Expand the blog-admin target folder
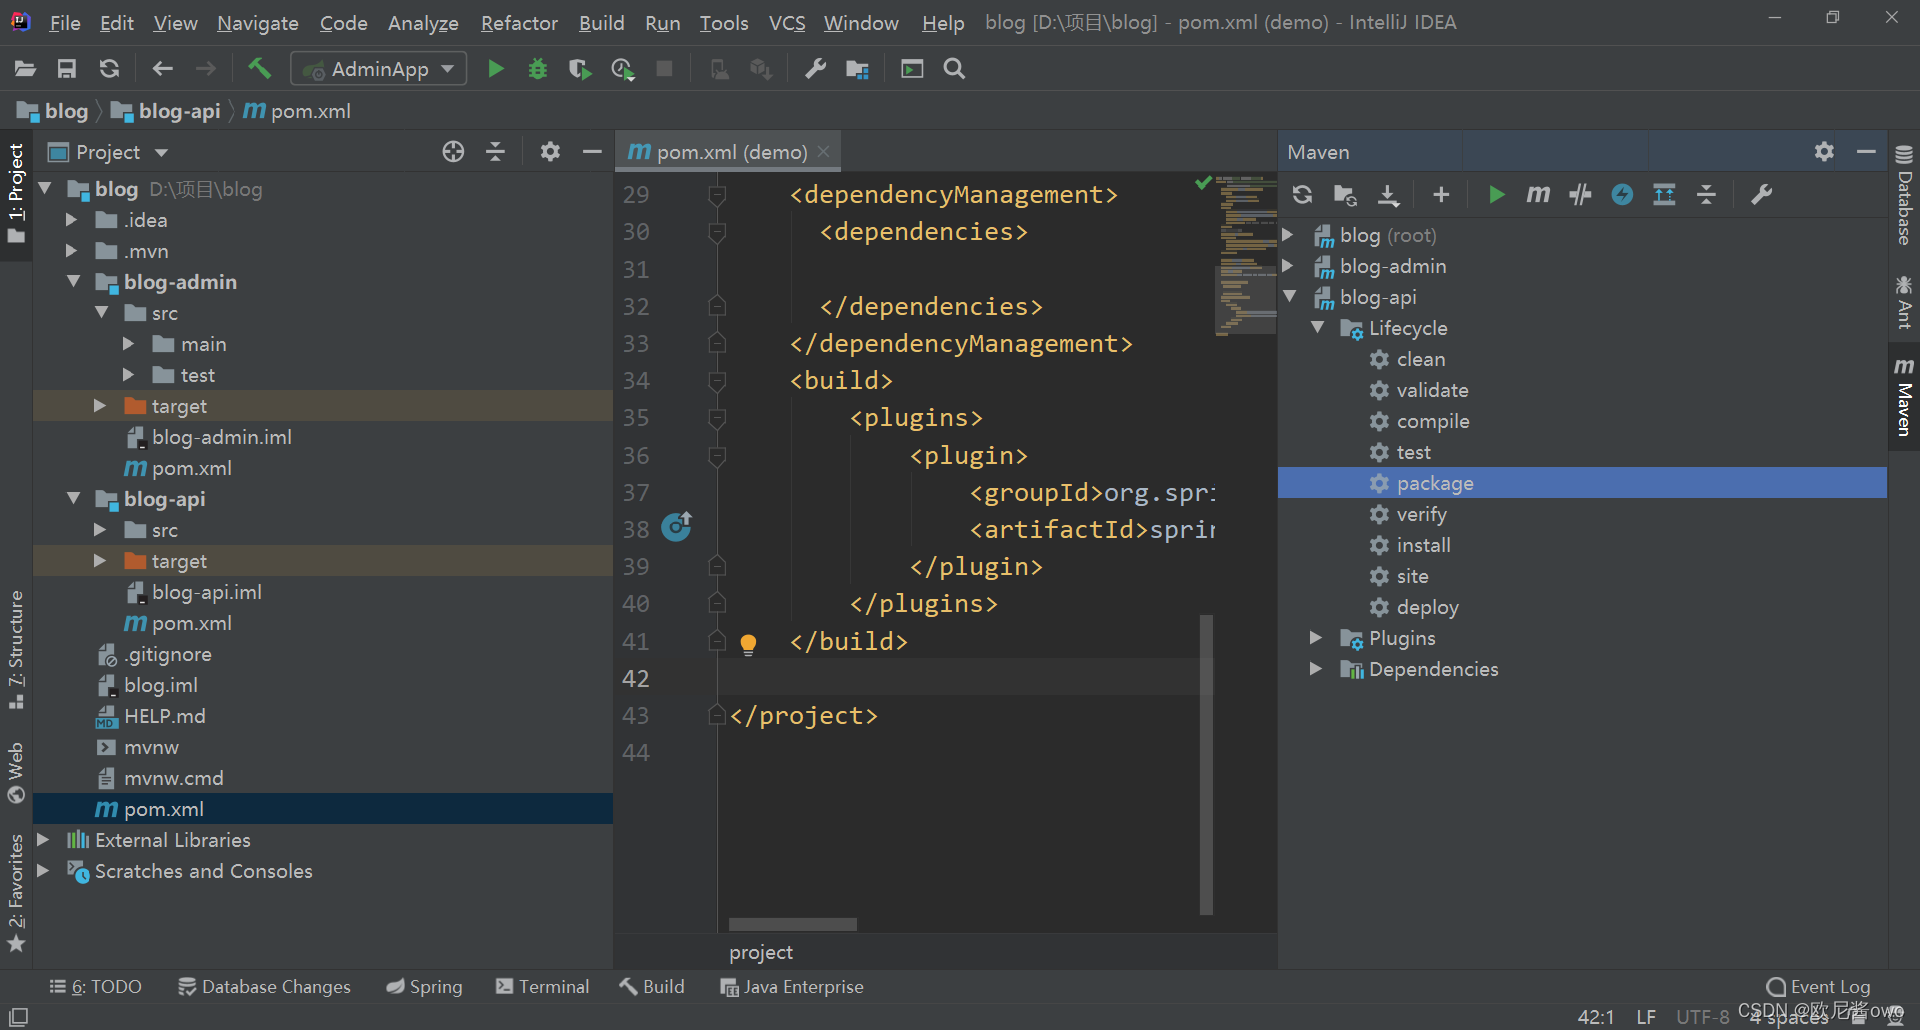Screen dimensions: 1920x1030 pos(99,406)
